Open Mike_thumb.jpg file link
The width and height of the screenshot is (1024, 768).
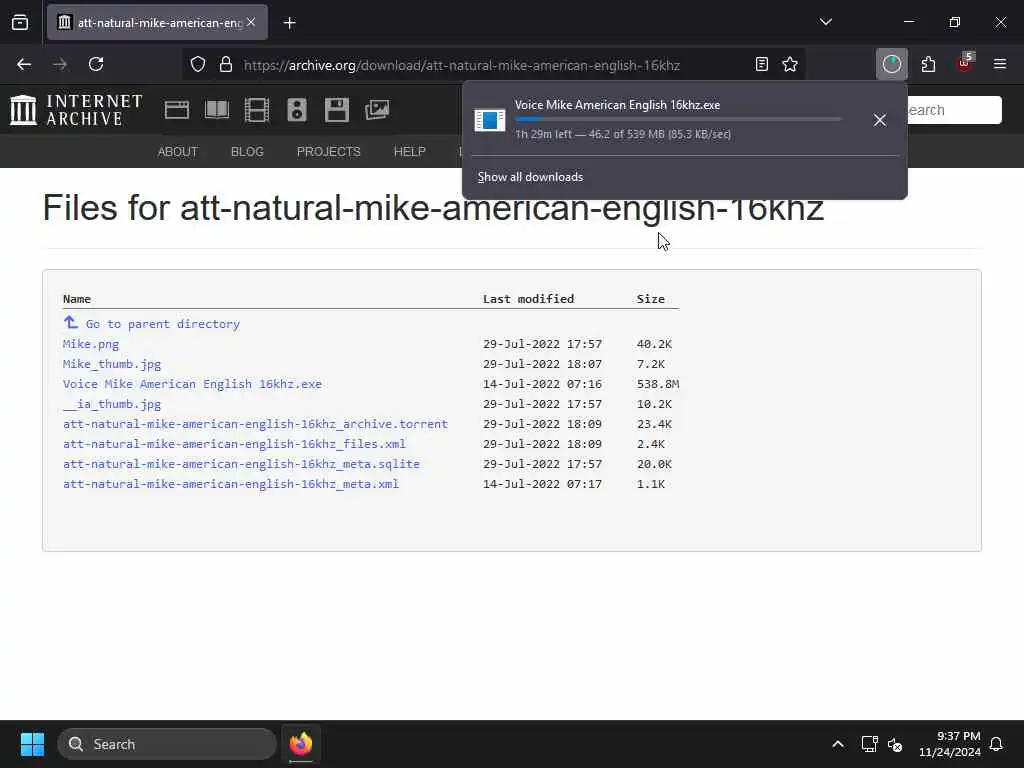(x=112, y=364)
